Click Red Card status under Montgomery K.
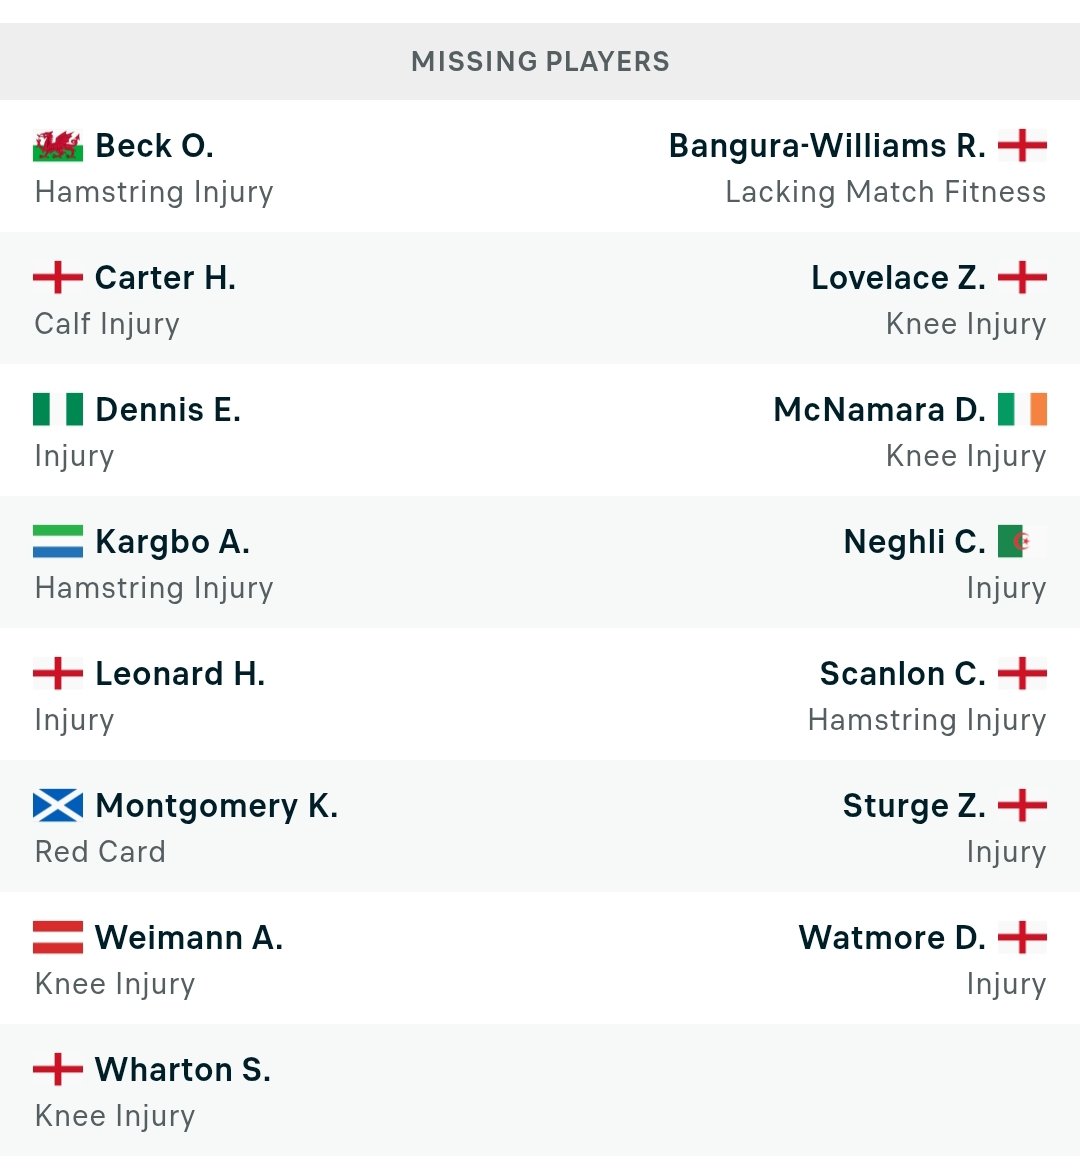The height and width of the screenshot is (1170, 1080). point(100,852)
